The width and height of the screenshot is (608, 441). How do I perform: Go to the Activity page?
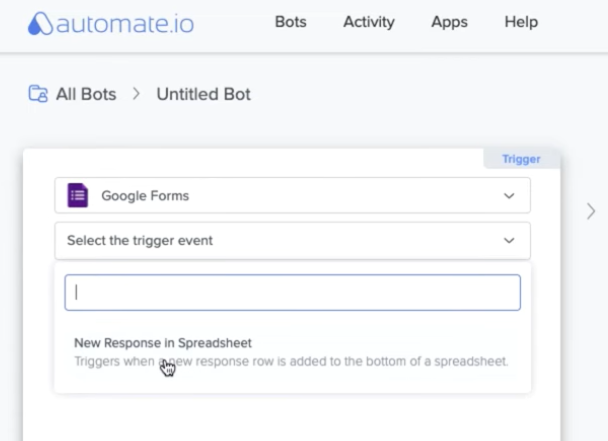pos(368,22)
